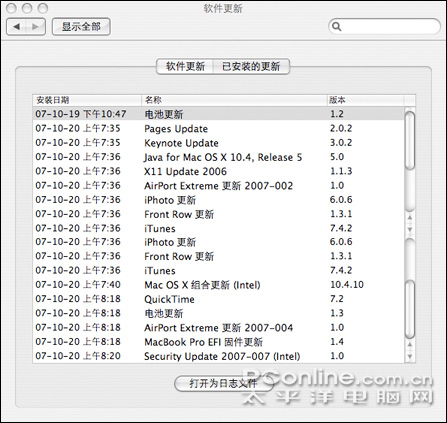This screenshot has width=447, height=423.
Task: Select Security Update 2007-007 (Intel)
Action: point(218,356)
